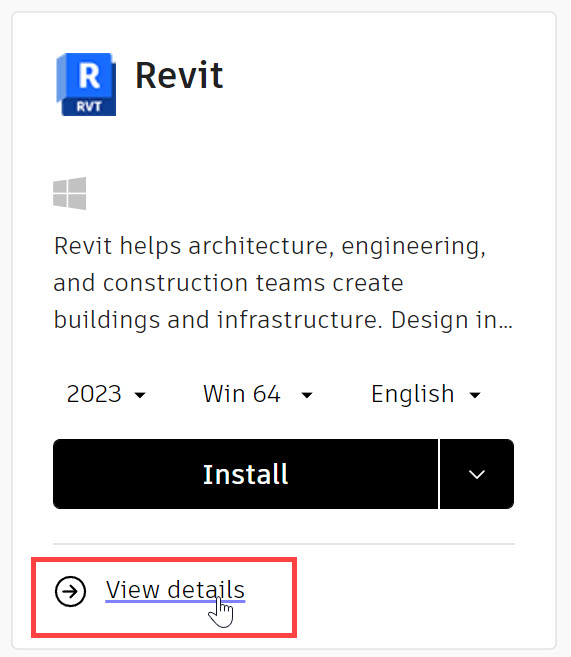The image size is (571, 657).
Task: Click the RVT label on the Revit logo
Action: coord(89,107)
